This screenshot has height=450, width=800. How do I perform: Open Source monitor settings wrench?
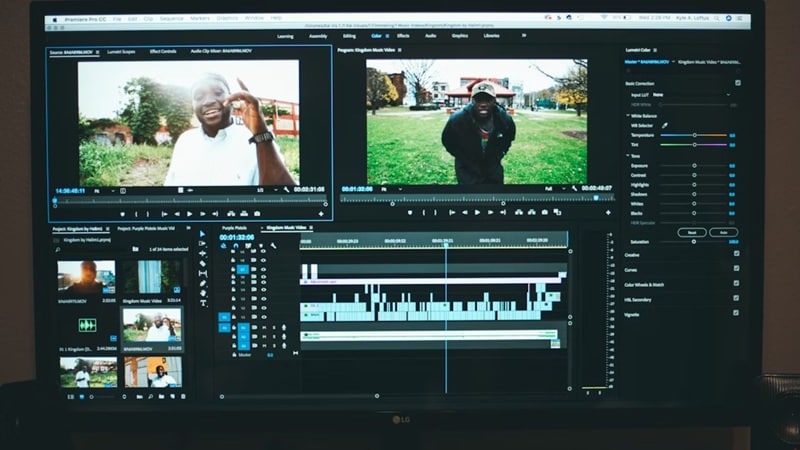(x=286, y=190)
